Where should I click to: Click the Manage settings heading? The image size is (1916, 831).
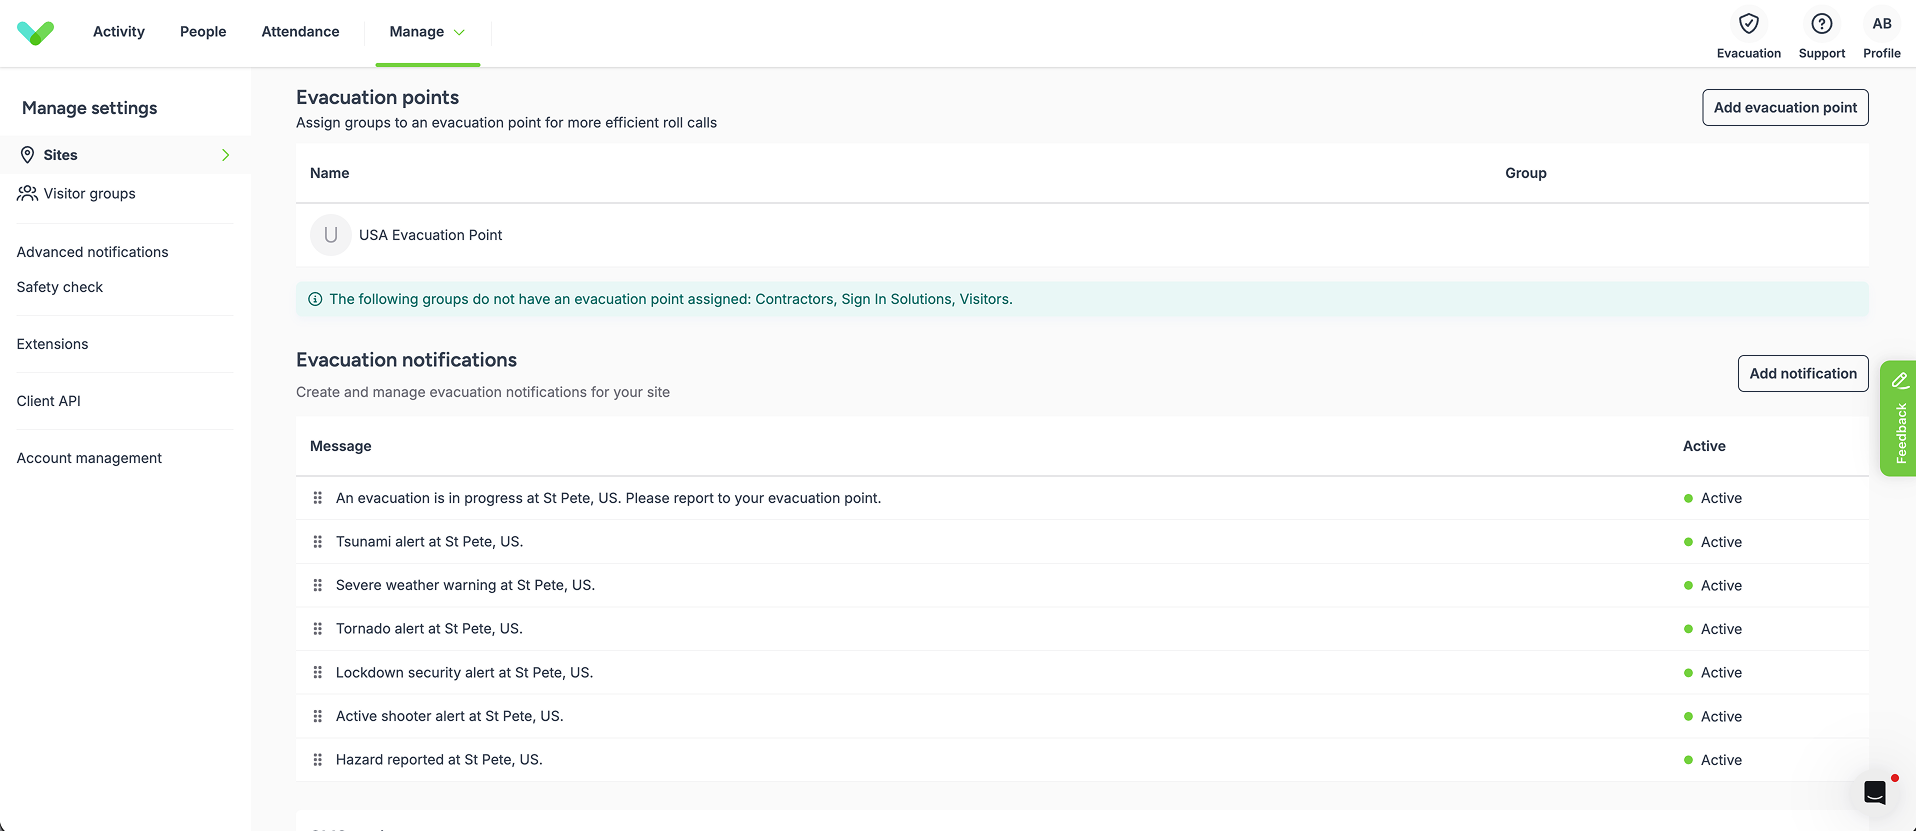[89, 108]
